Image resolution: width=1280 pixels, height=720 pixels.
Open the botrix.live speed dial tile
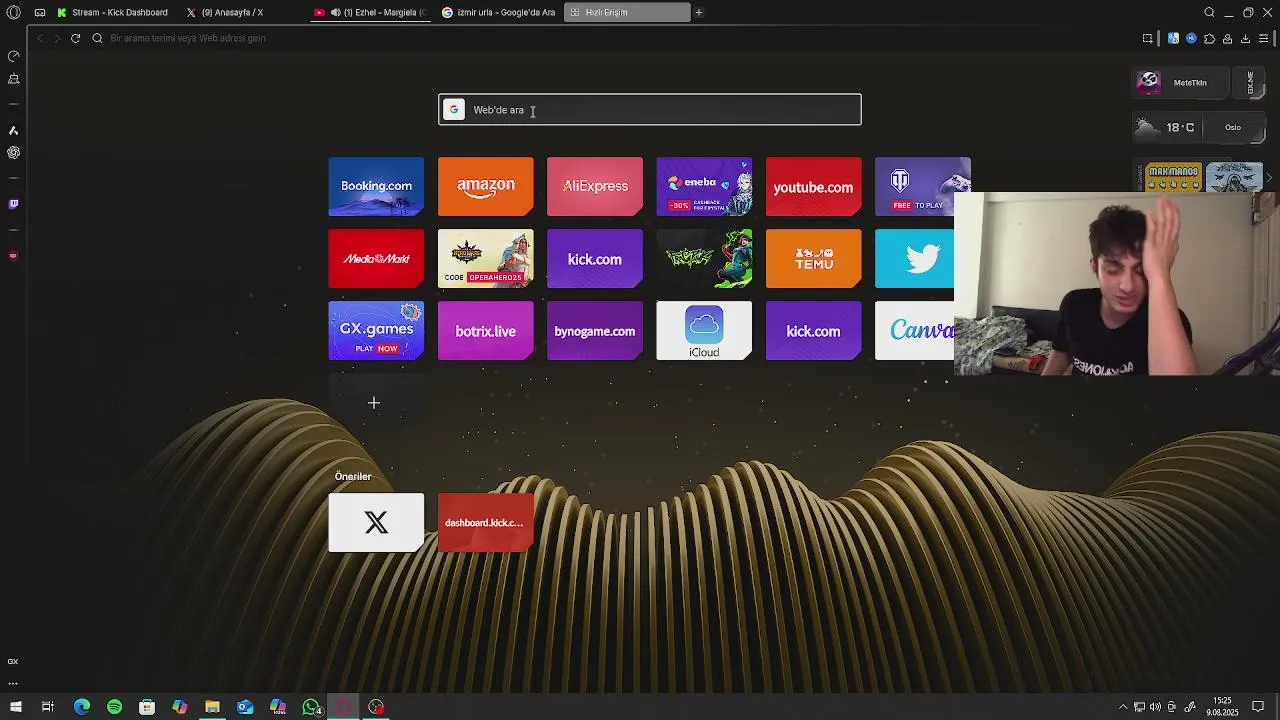pos(485,330)
